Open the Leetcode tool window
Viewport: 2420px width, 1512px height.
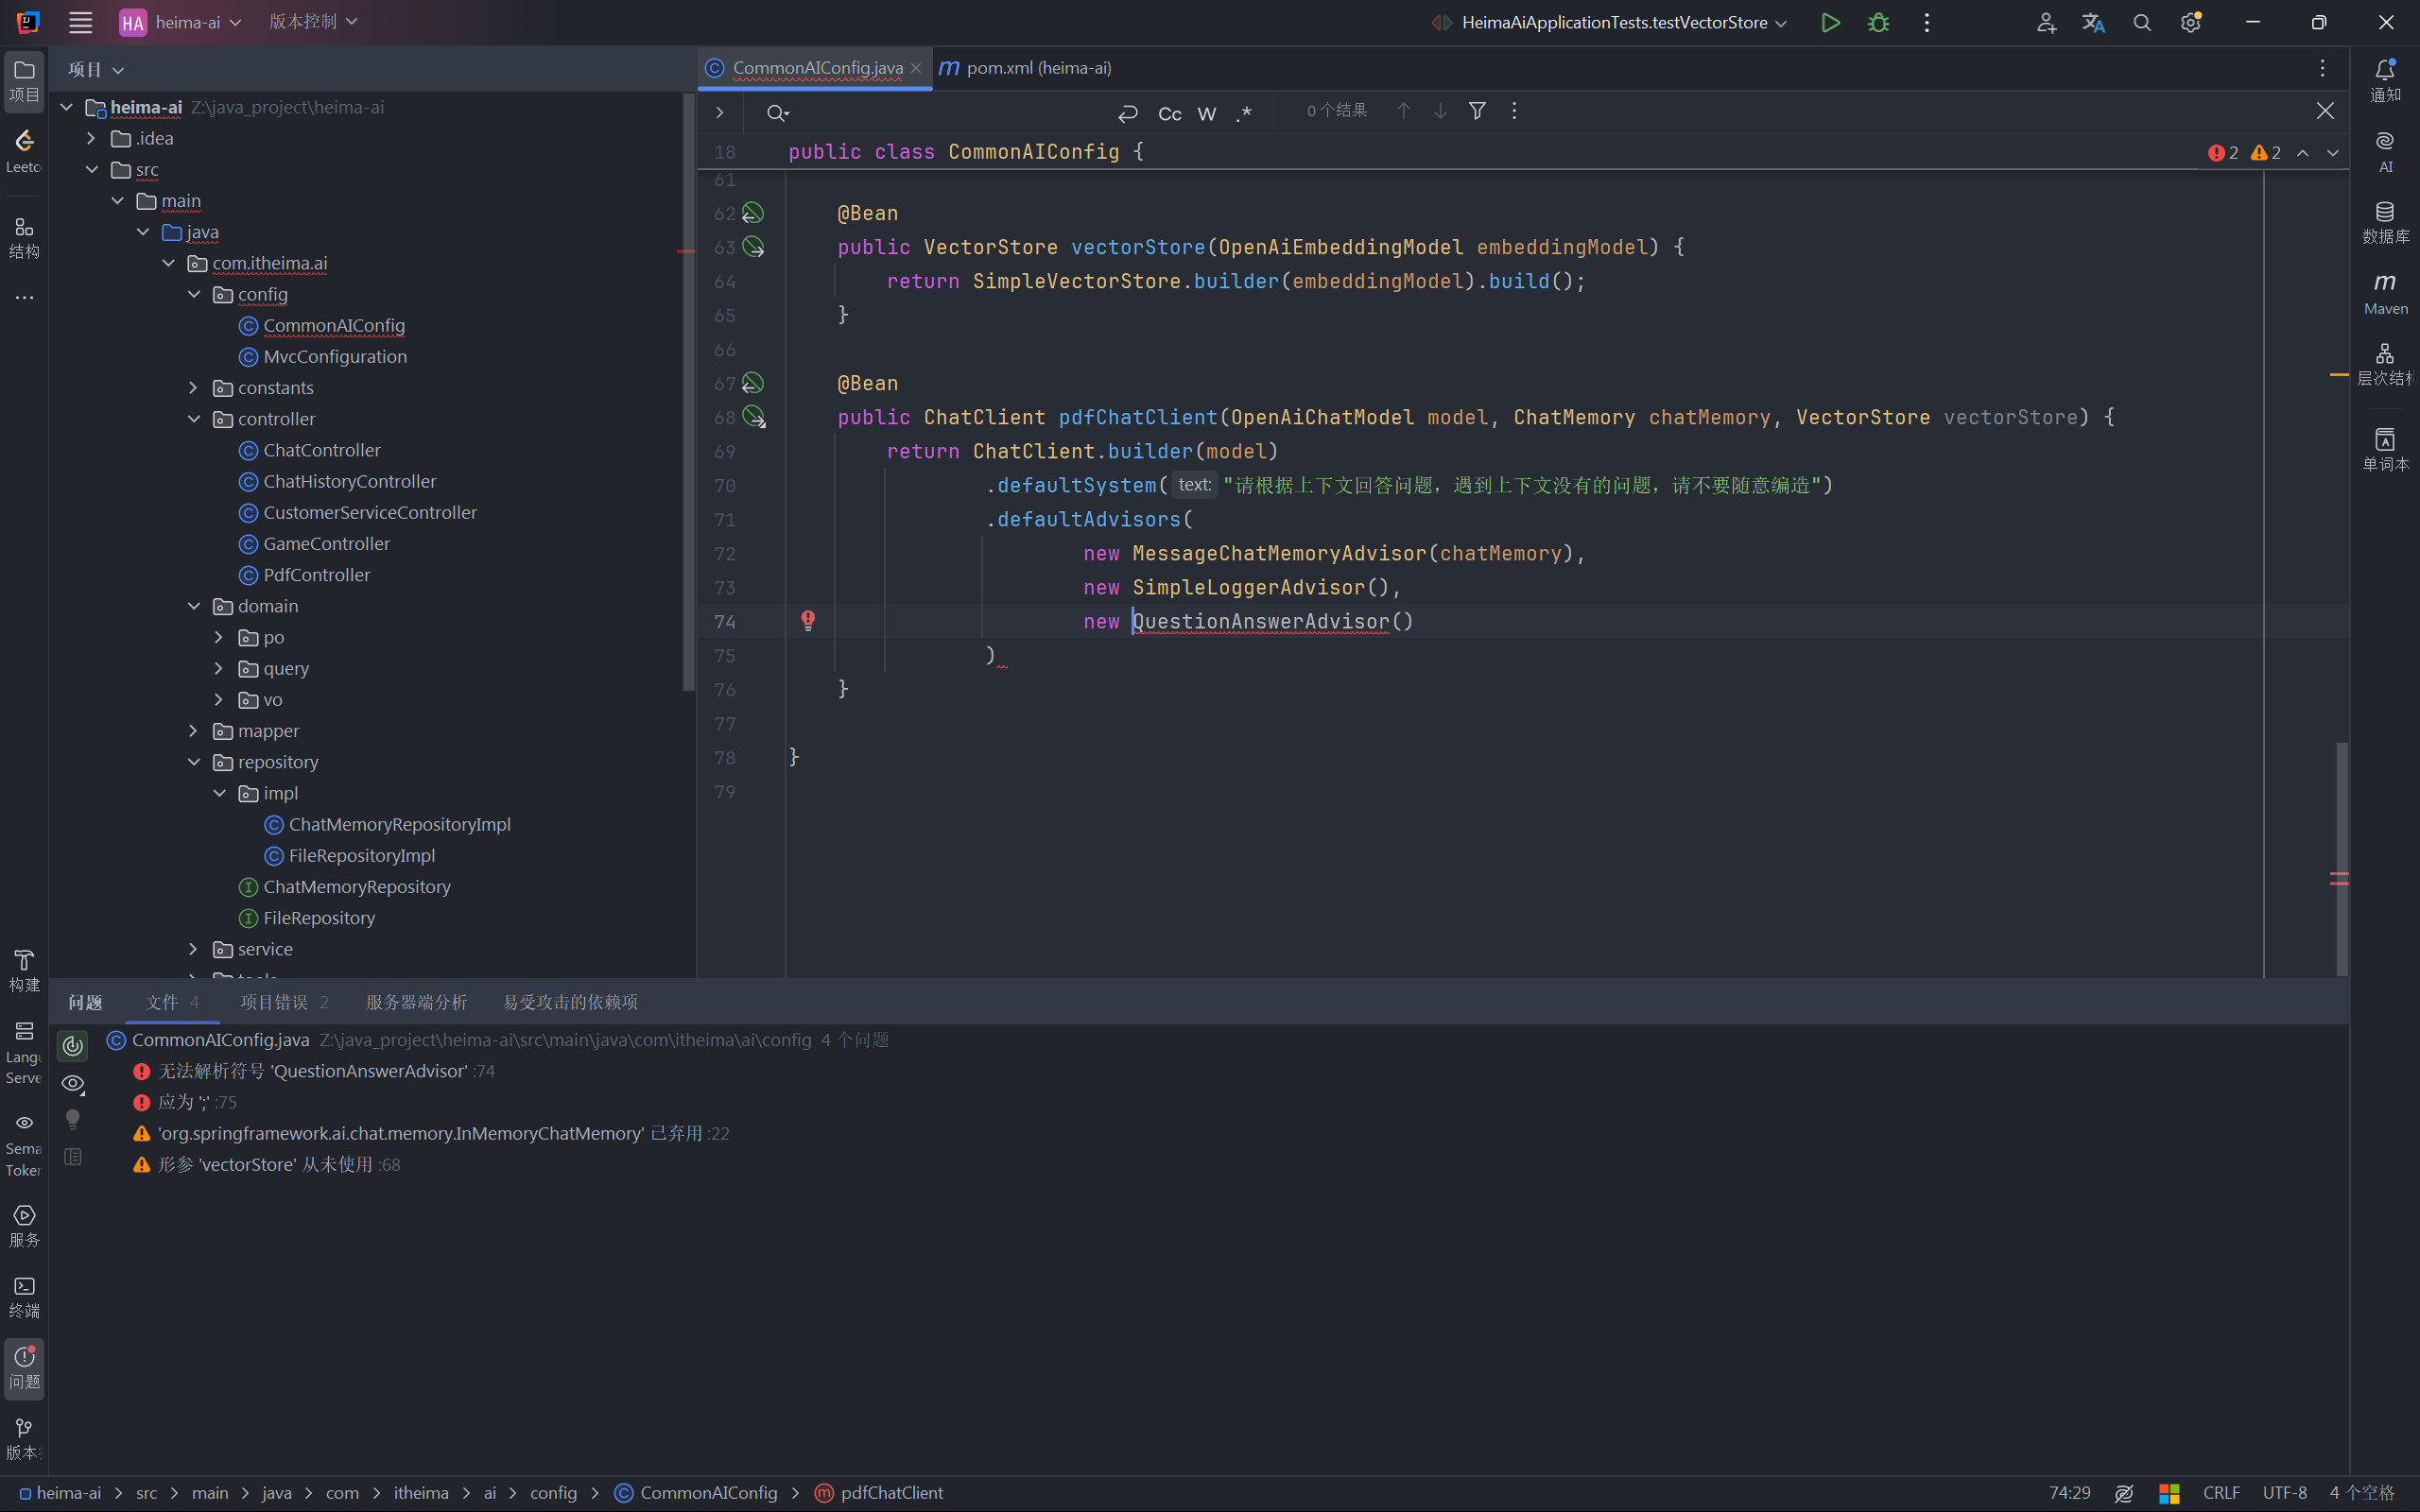(x=24, y=151)
